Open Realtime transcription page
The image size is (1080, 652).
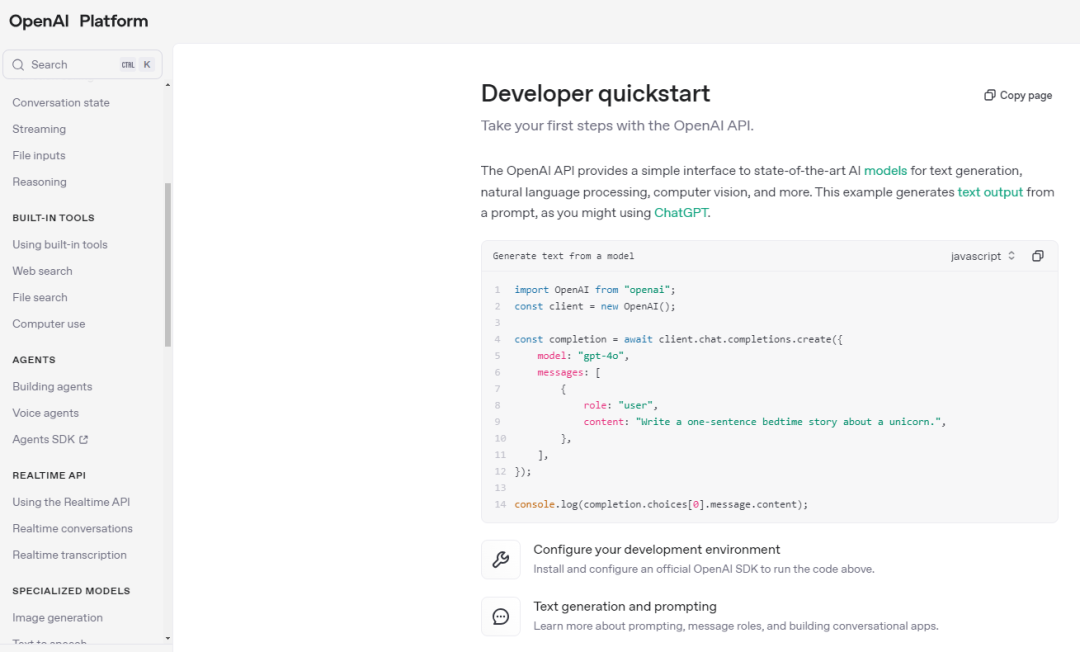(x=70, y=555)
